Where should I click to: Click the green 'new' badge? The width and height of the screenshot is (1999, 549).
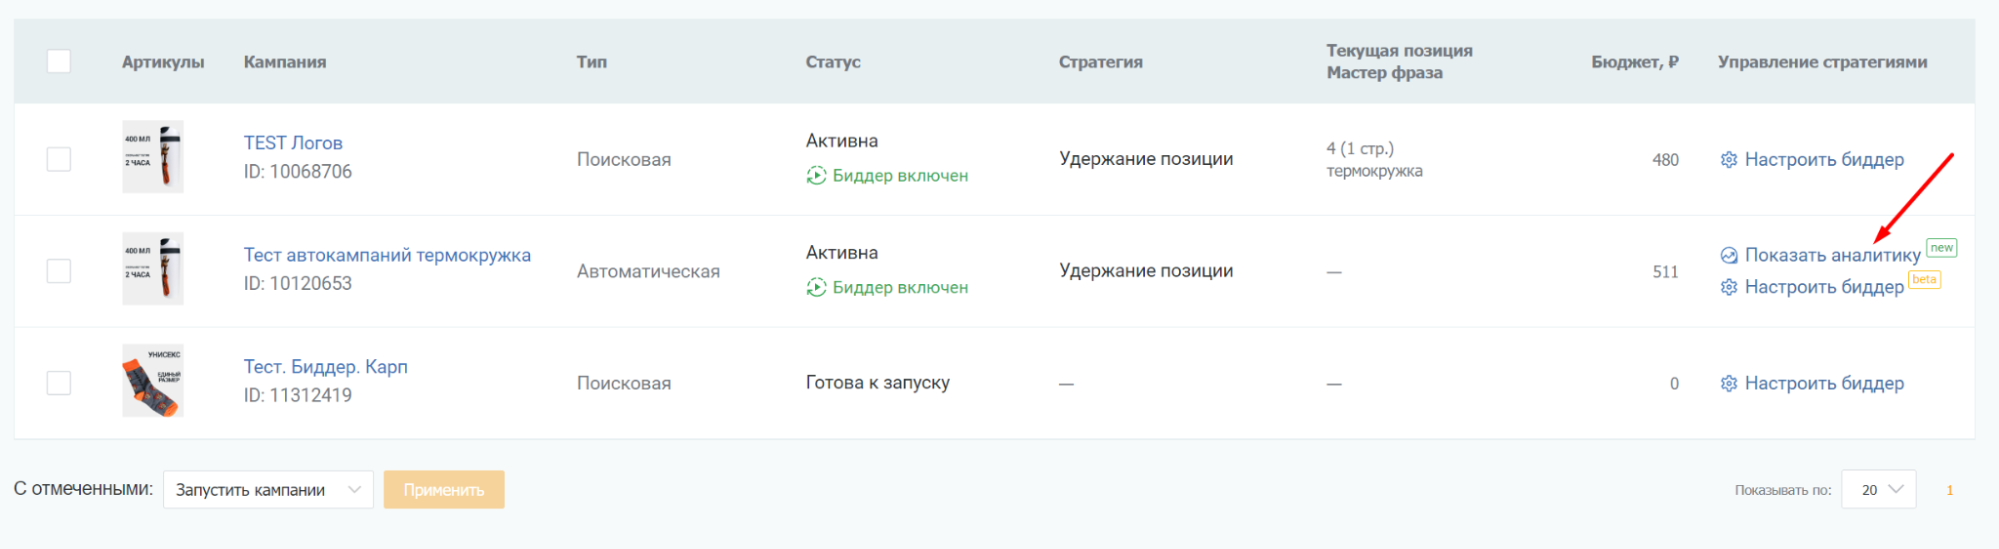click(x=1941, y=248)
